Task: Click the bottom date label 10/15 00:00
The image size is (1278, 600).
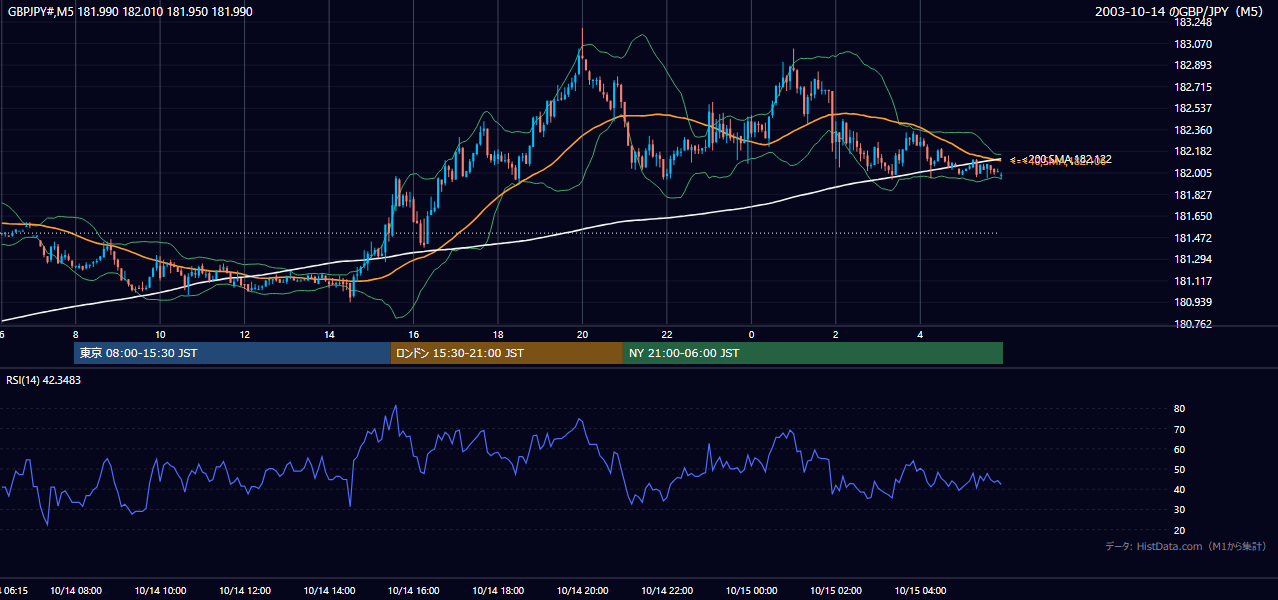Action: pos(751,591)
